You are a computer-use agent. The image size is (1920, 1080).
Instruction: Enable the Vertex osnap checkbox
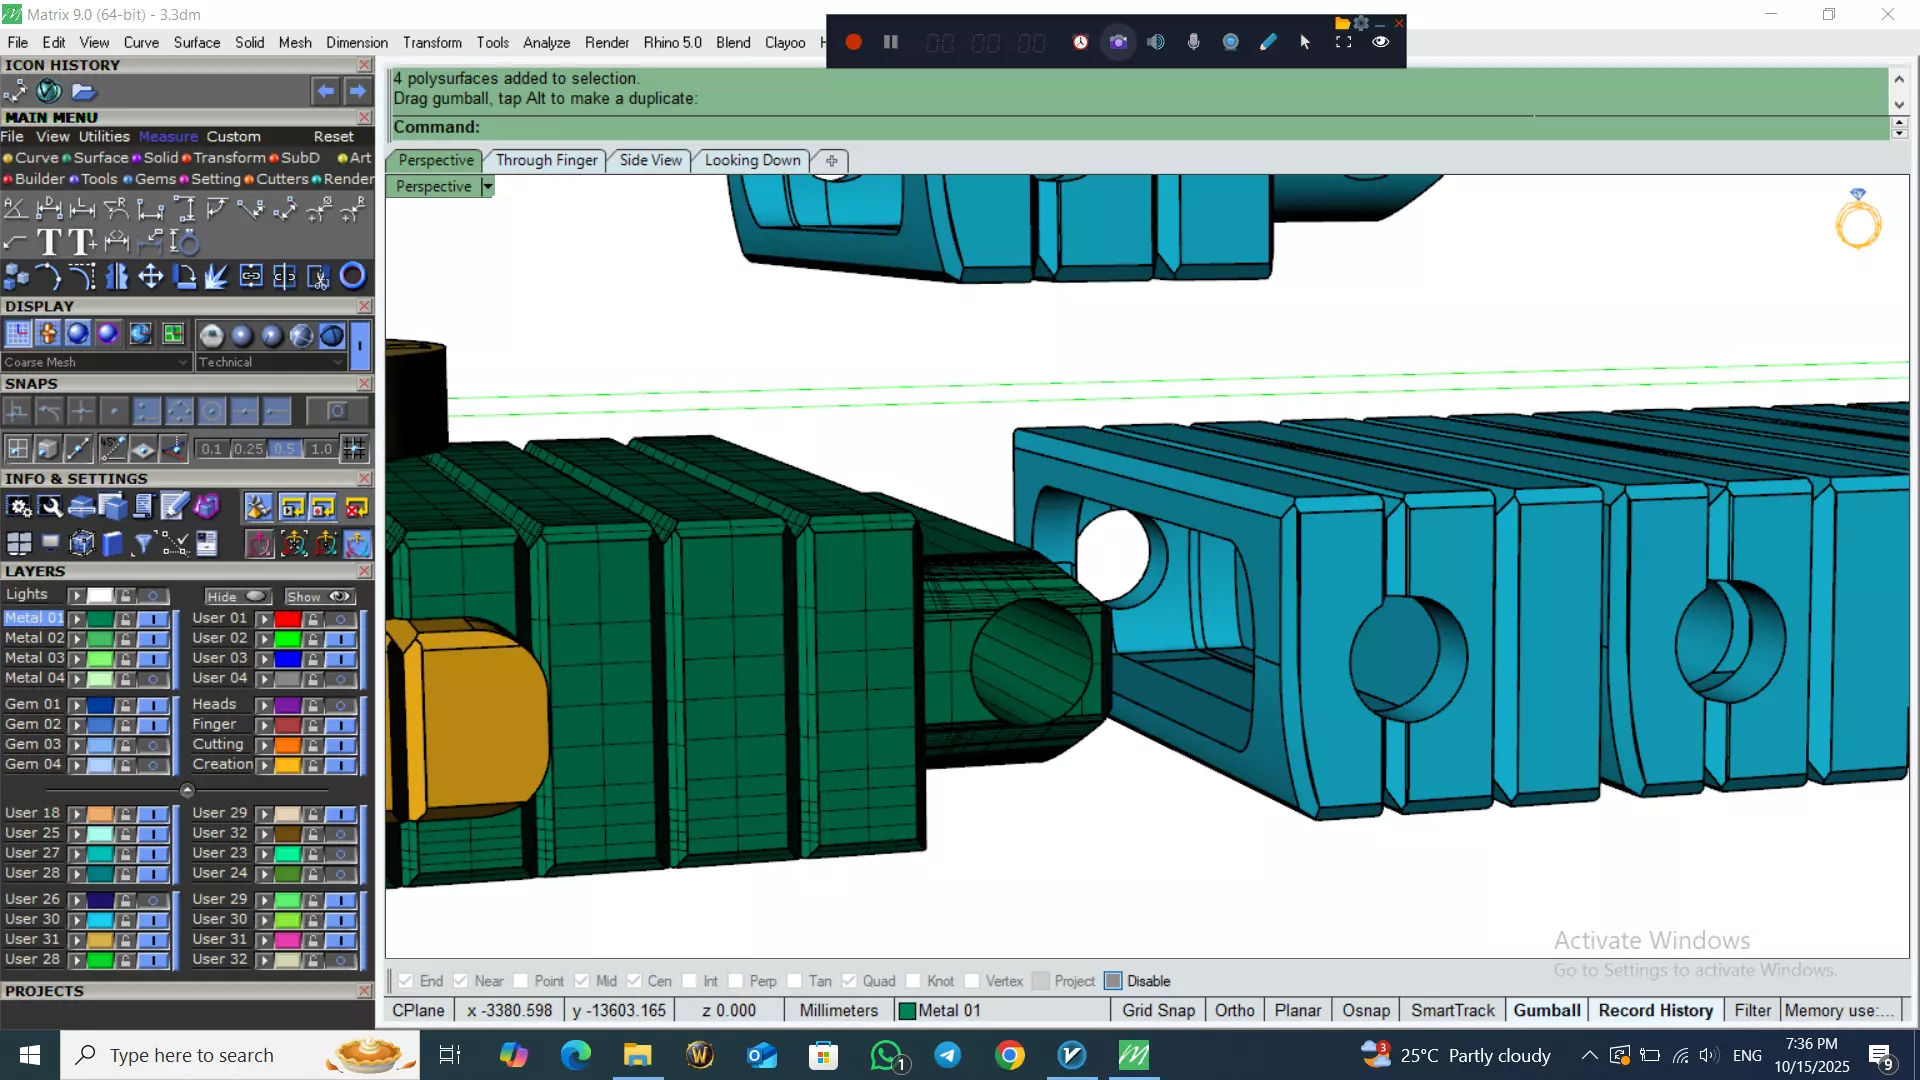[x=971, y=981]
